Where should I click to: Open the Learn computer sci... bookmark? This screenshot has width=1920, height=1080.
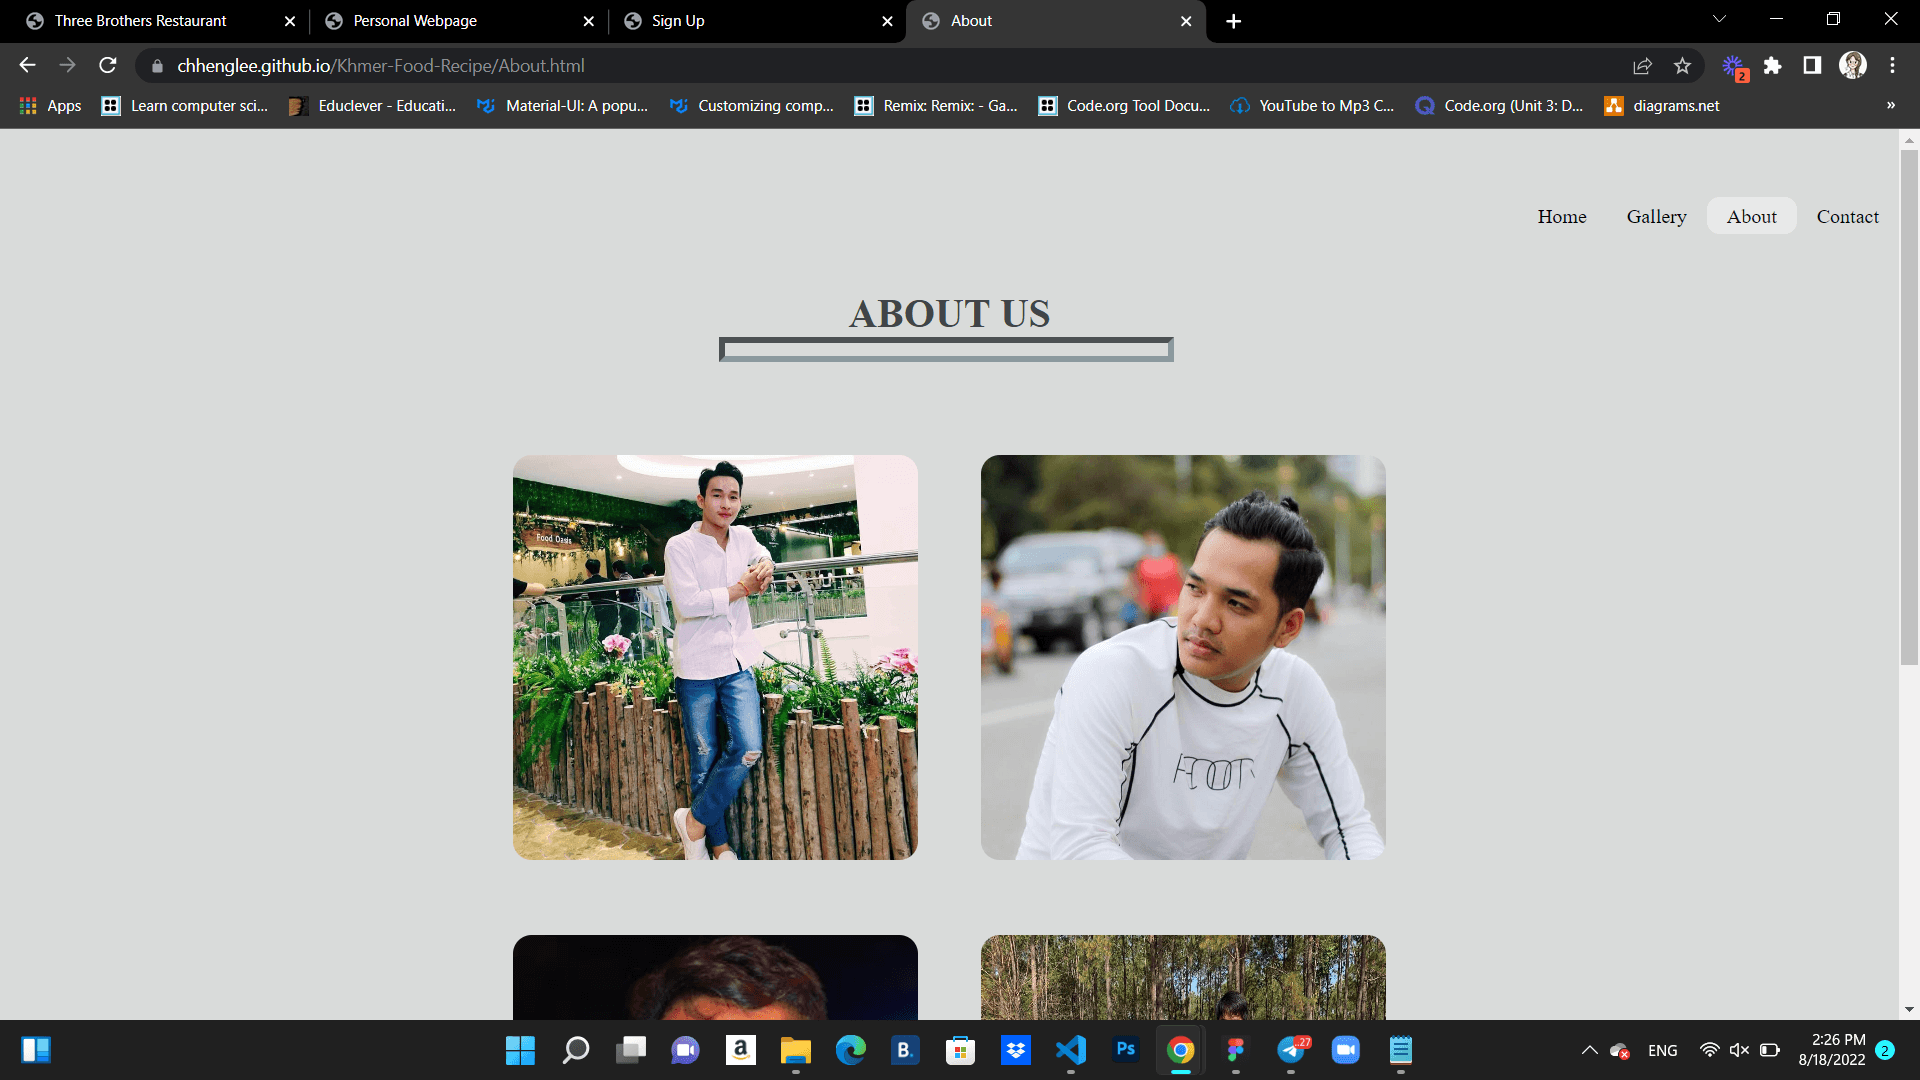pos(185,106)
